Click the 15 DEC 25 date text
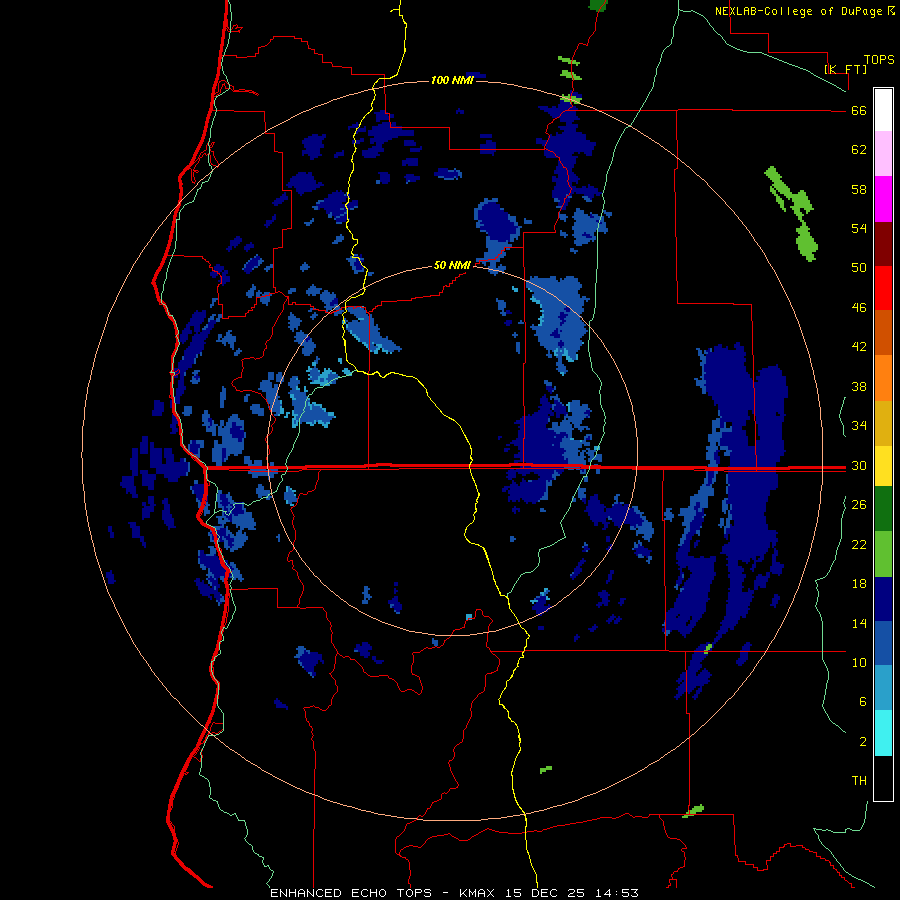 [x=548, y=893]
